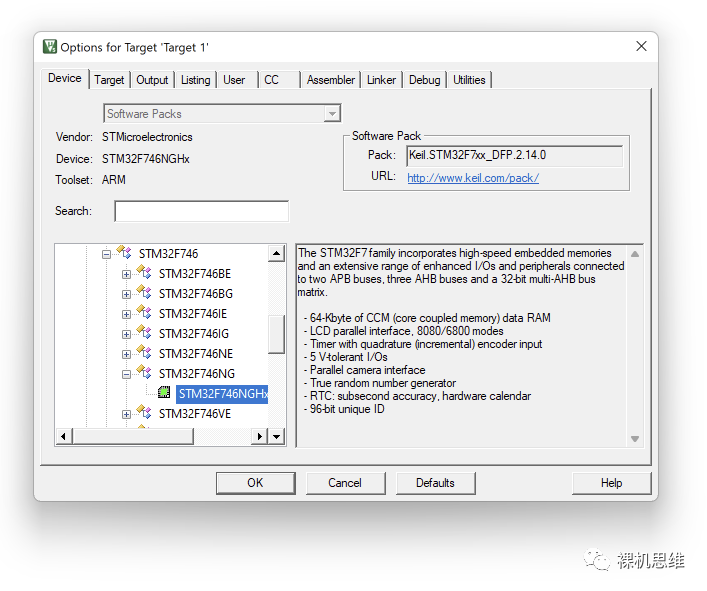
Task: Click device tree scroll right arrow
Action: 259,436
